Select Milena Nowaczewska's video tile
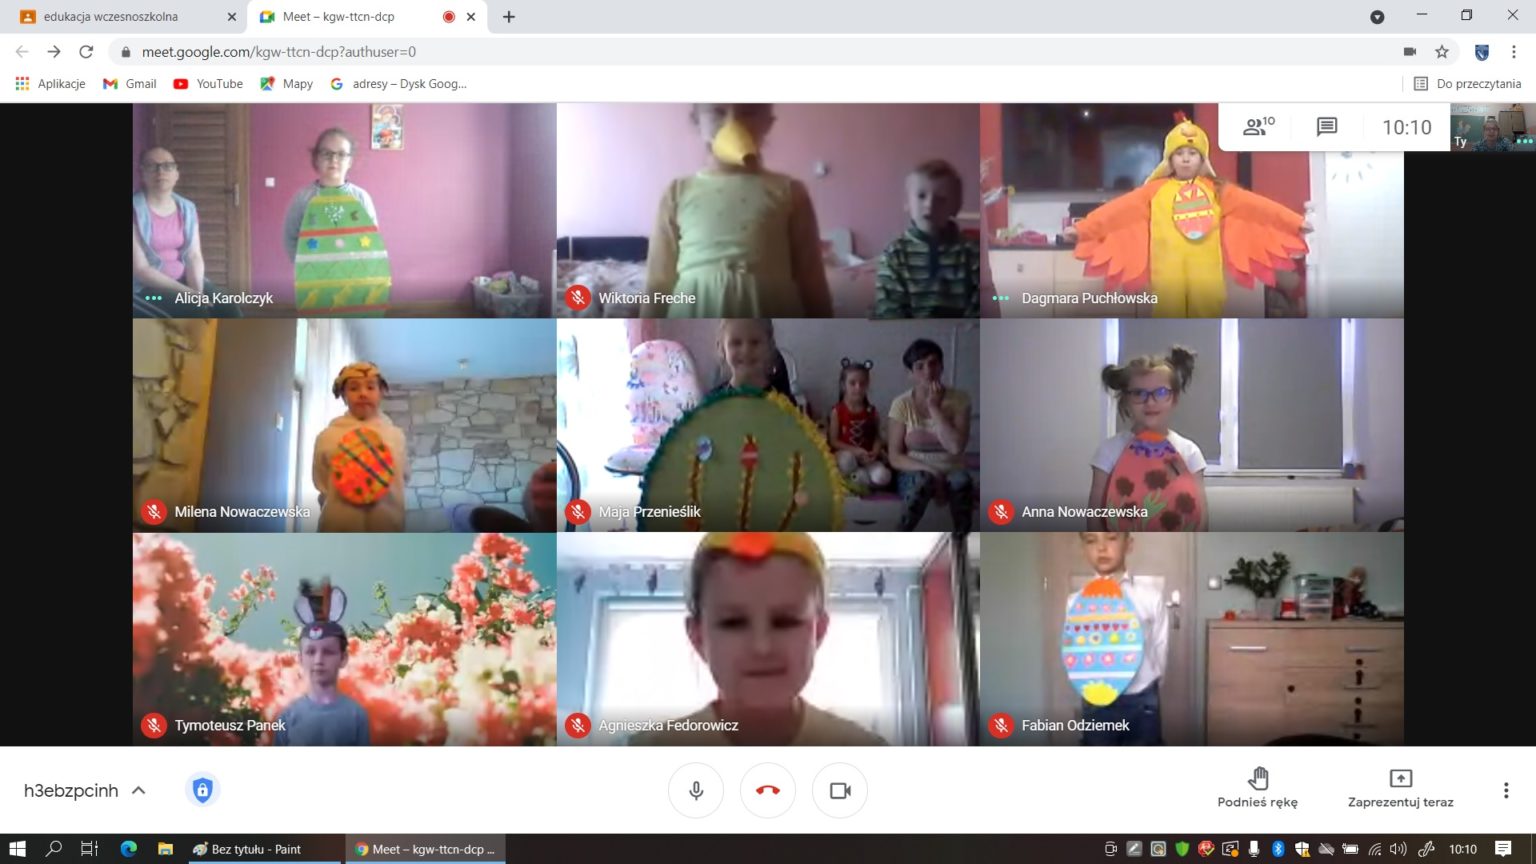 pyautogui.click(x=345, y=425)
